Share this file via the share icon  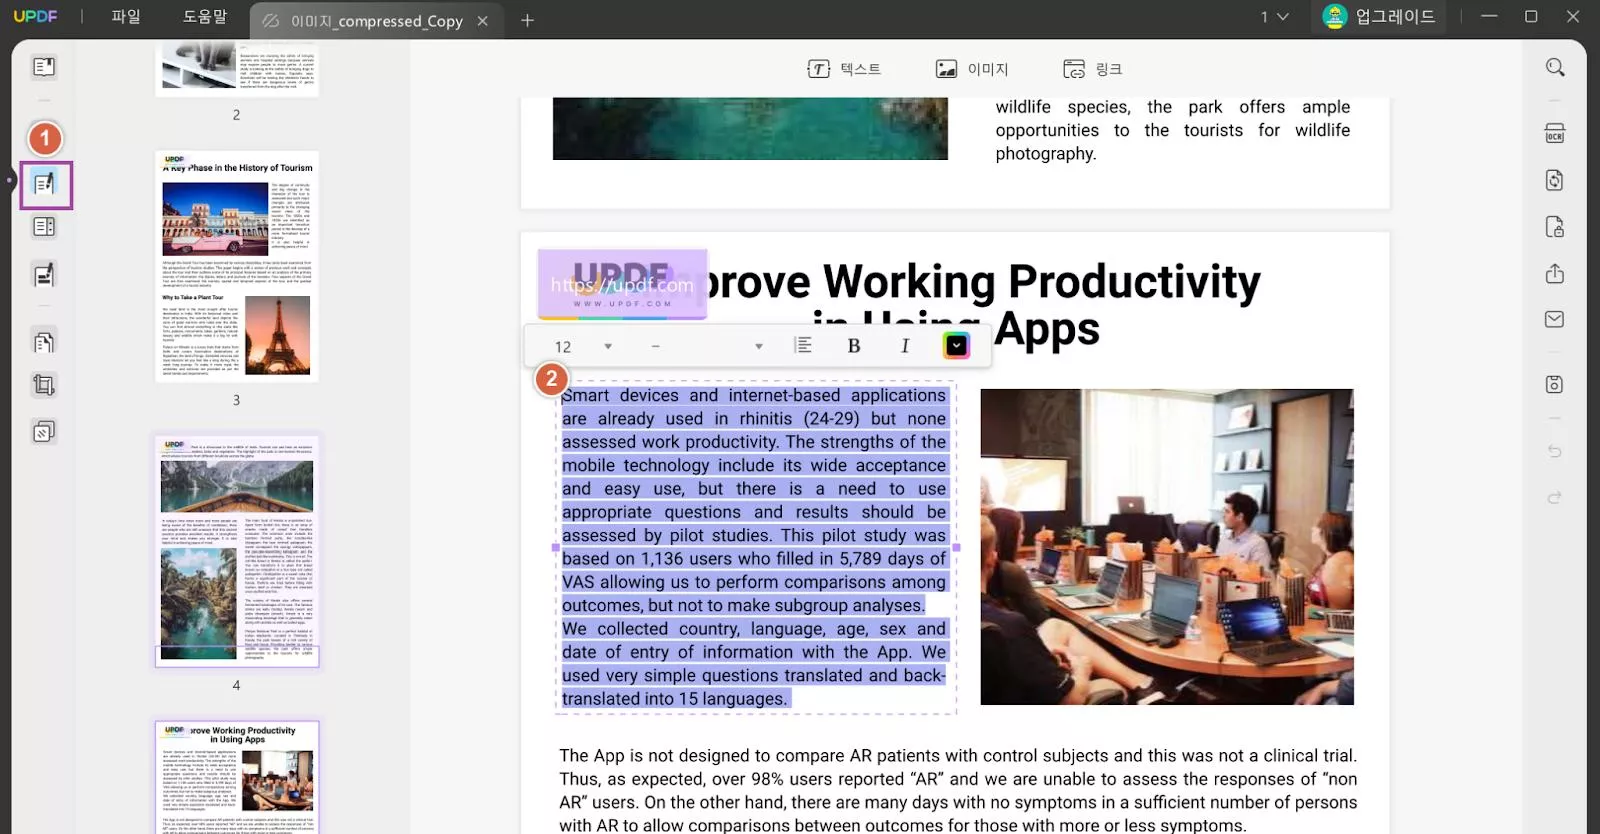tap(1555, 273)
